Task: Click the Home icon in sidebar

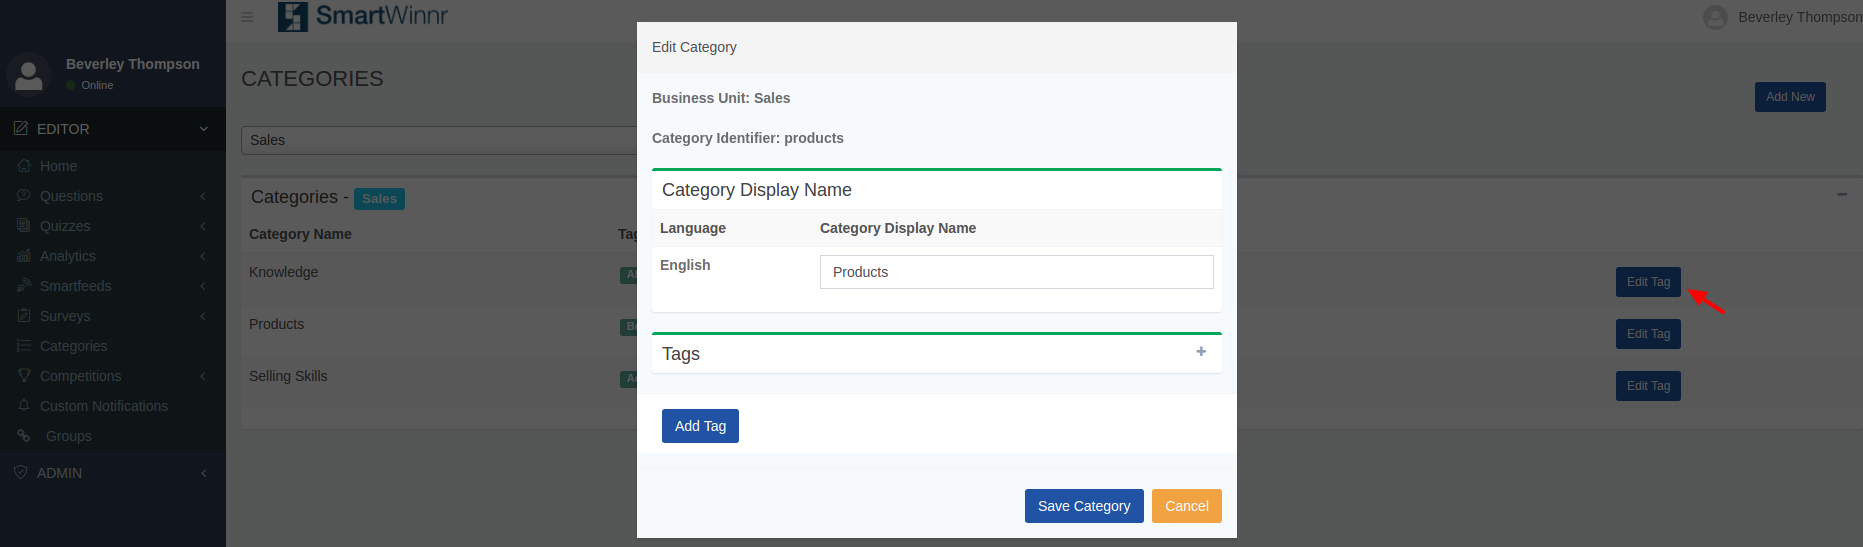Action: (24, 166)
